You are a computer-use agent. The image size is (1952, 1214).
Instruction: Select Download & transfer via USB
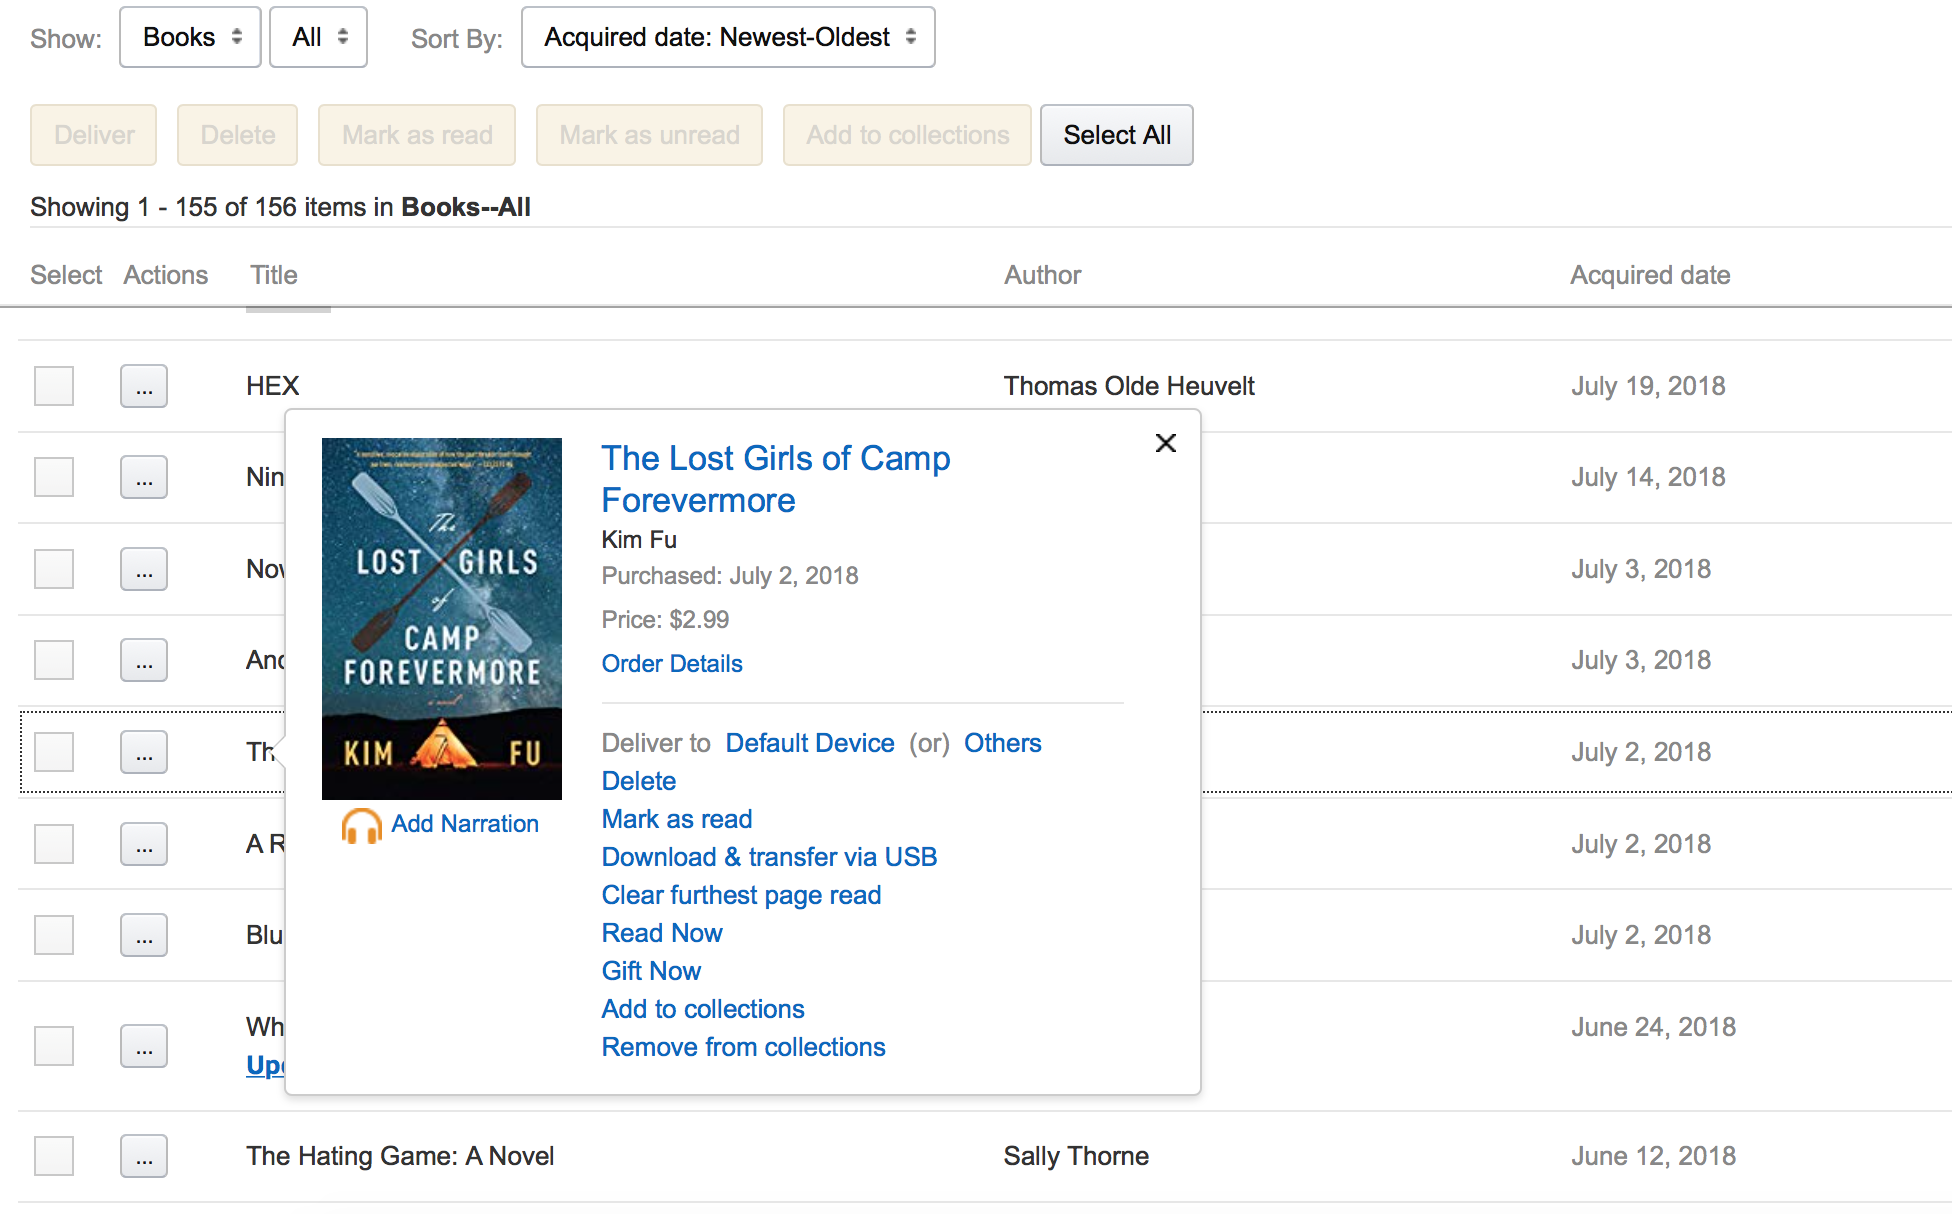[769, 857]
